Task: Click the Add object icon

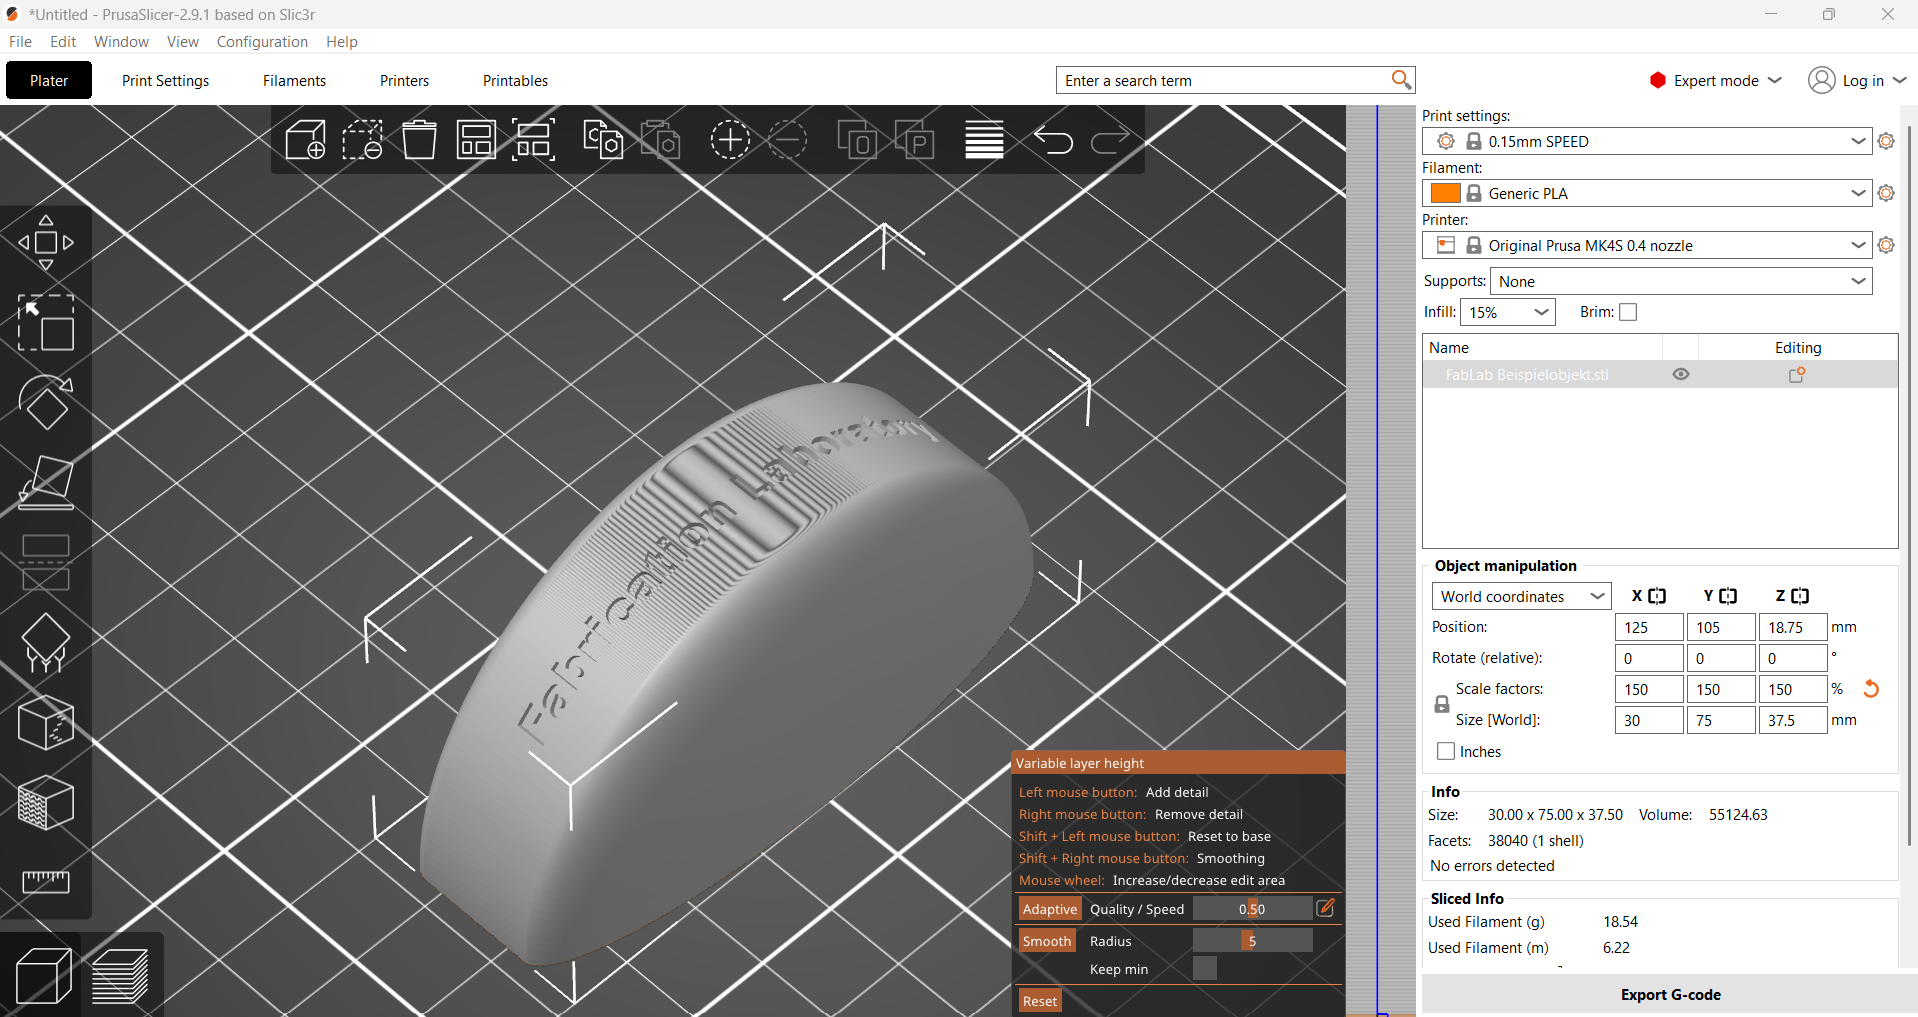Action: [306, 140]
